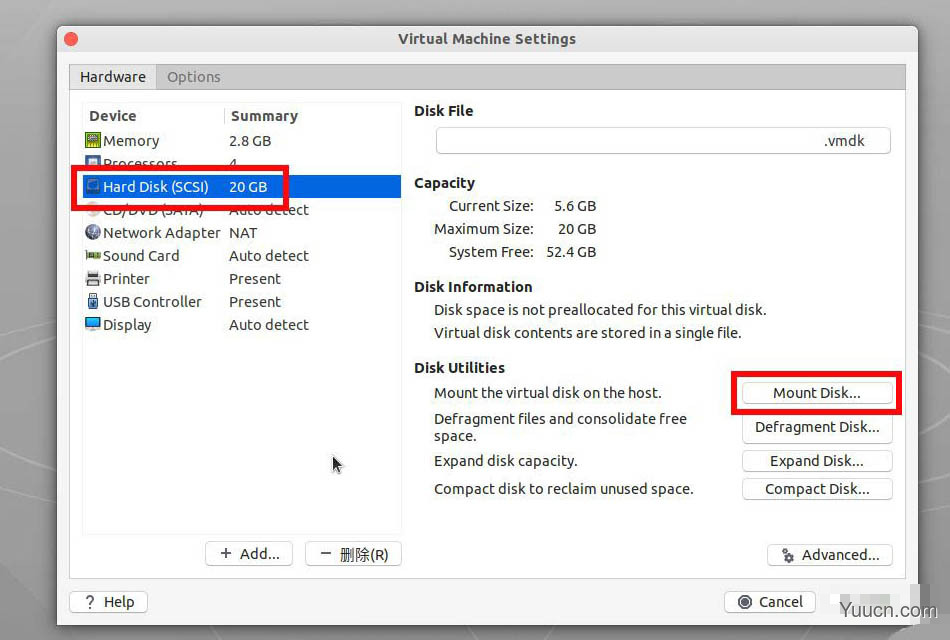
Task: Click the Sound Card icon
Action: (93, 256)
